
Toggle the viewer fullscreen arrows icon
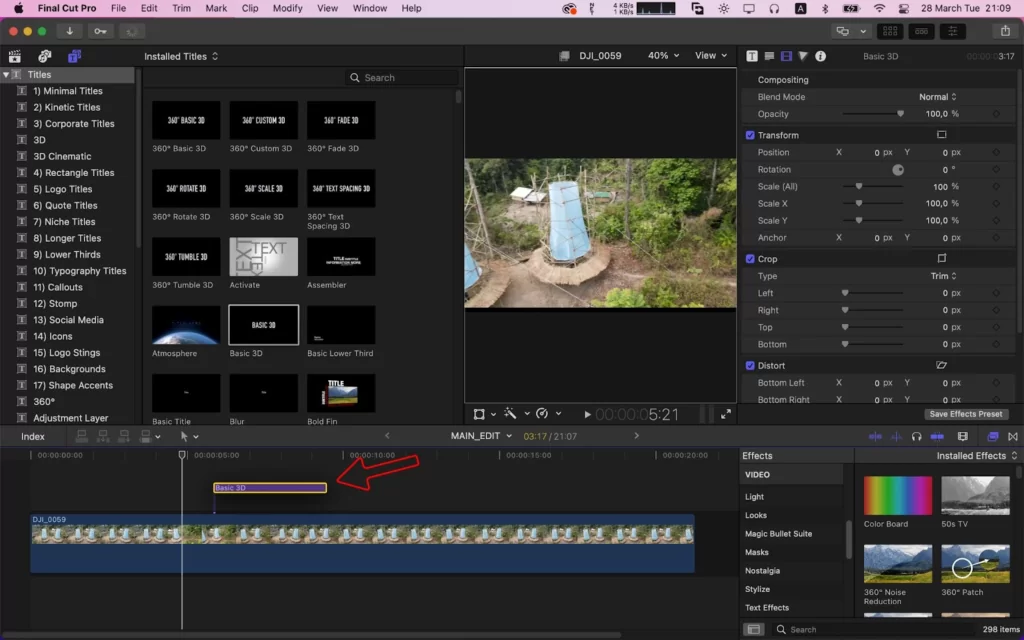(726, 414)
